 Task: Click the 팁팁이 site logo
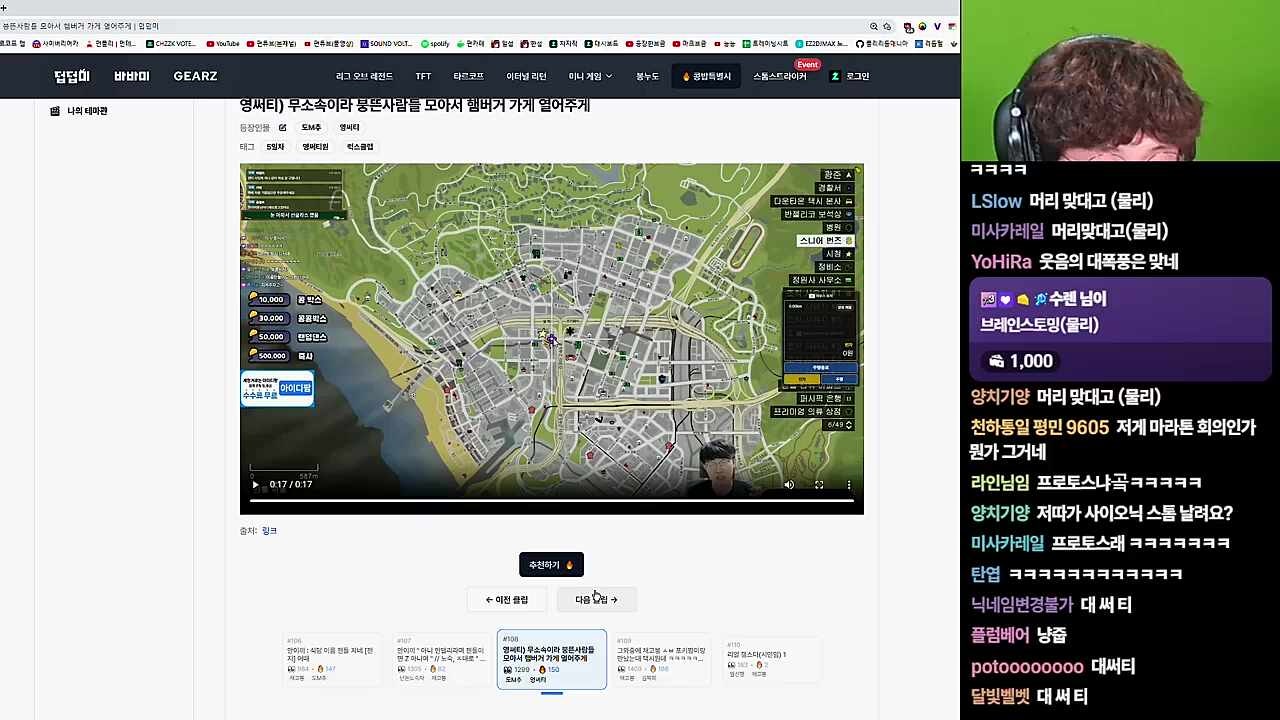72,76
